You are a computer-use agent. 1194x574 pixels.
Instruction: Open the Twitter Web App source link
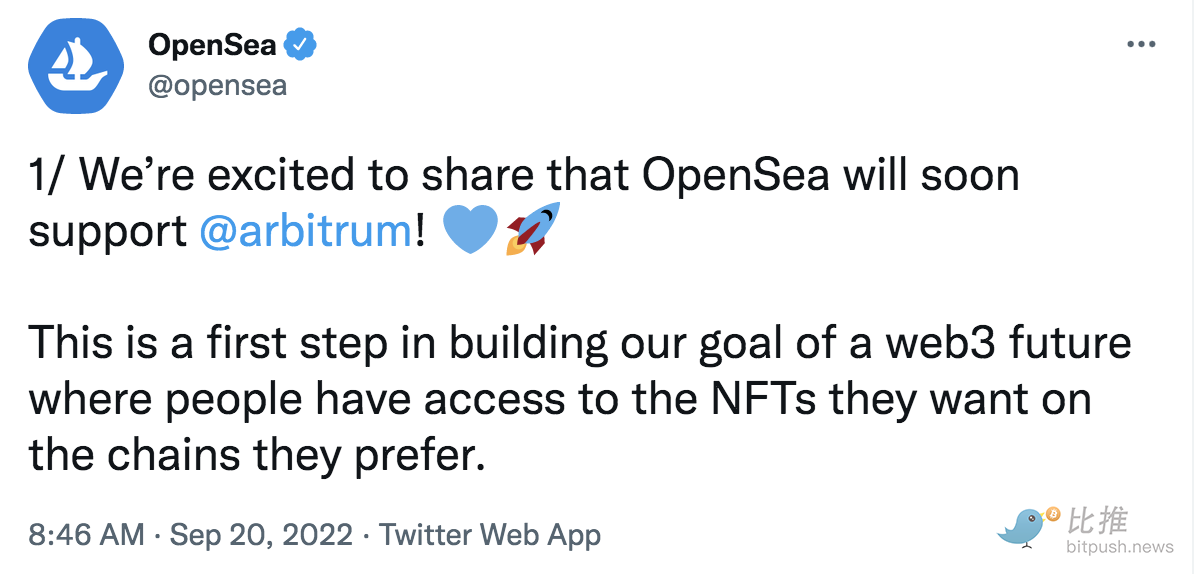pos(490,534)
